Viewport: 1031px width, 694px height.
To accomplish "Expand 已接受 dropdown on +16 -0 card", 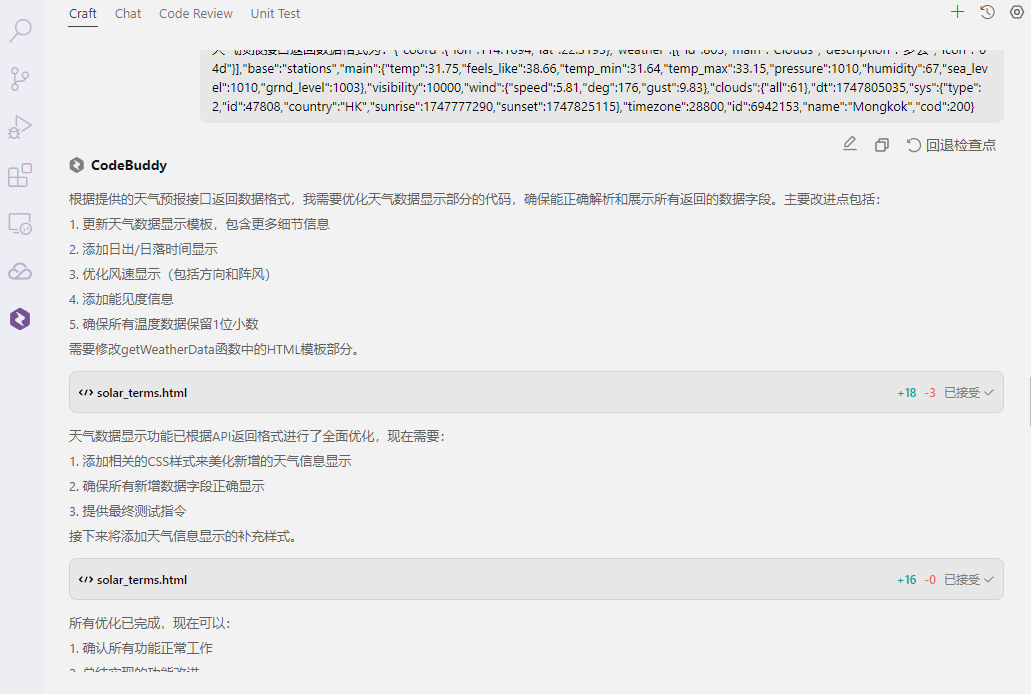I will click(969, 580).
